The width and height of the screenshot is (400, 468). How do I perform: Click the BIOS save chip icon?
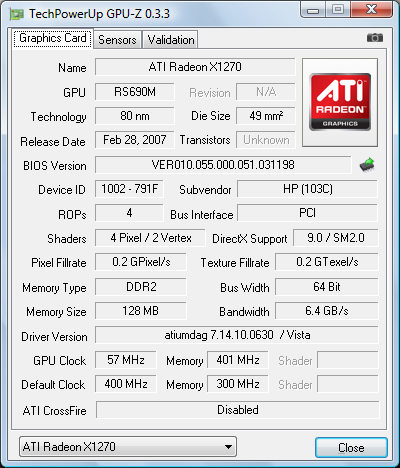(367, 165)
